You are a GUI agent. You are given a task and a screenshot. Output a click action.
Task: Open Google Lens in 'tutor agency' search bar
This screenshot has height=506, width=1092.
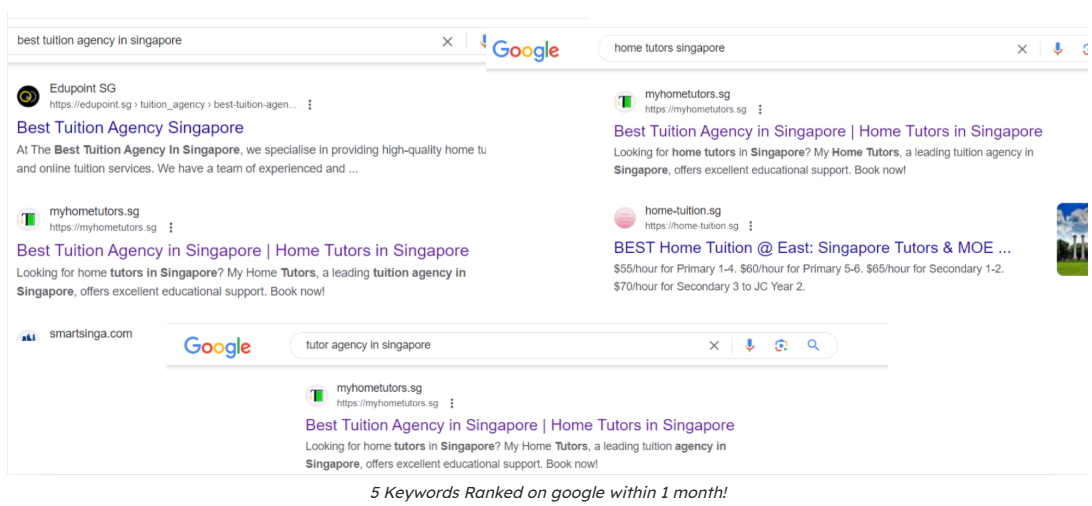pos(781,345)
